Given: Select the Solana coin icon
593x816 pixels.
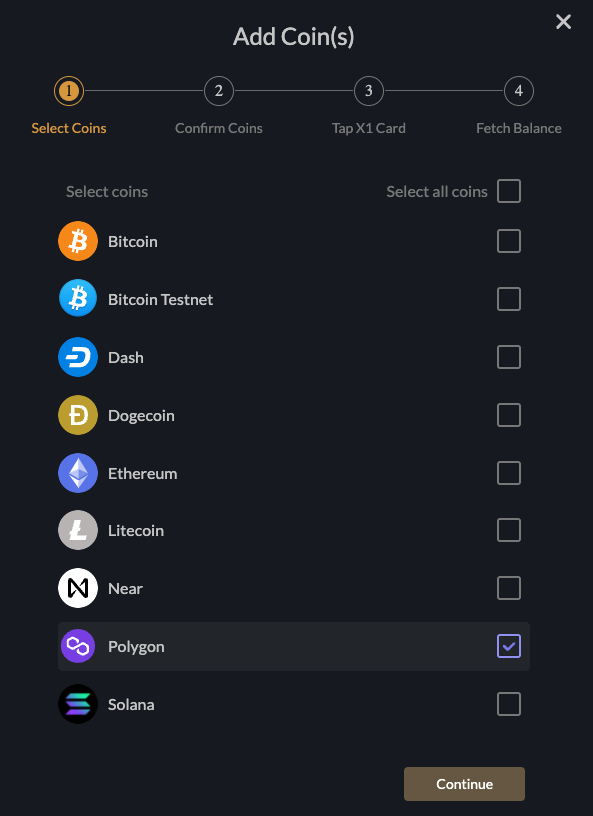Looking at the screenshot, I should pyautogui.click(x=78, y=704).
